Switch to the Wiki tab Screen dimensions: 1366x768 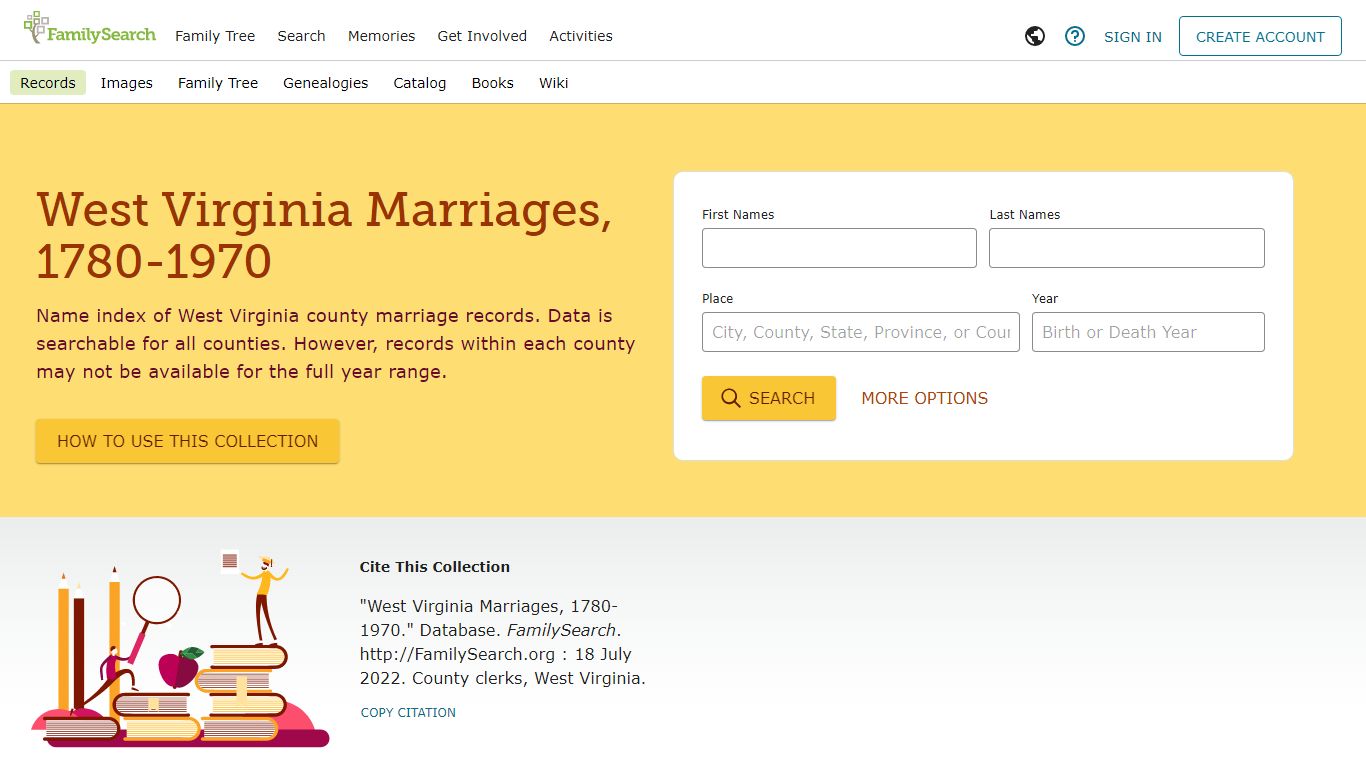[x=554, y=83]
